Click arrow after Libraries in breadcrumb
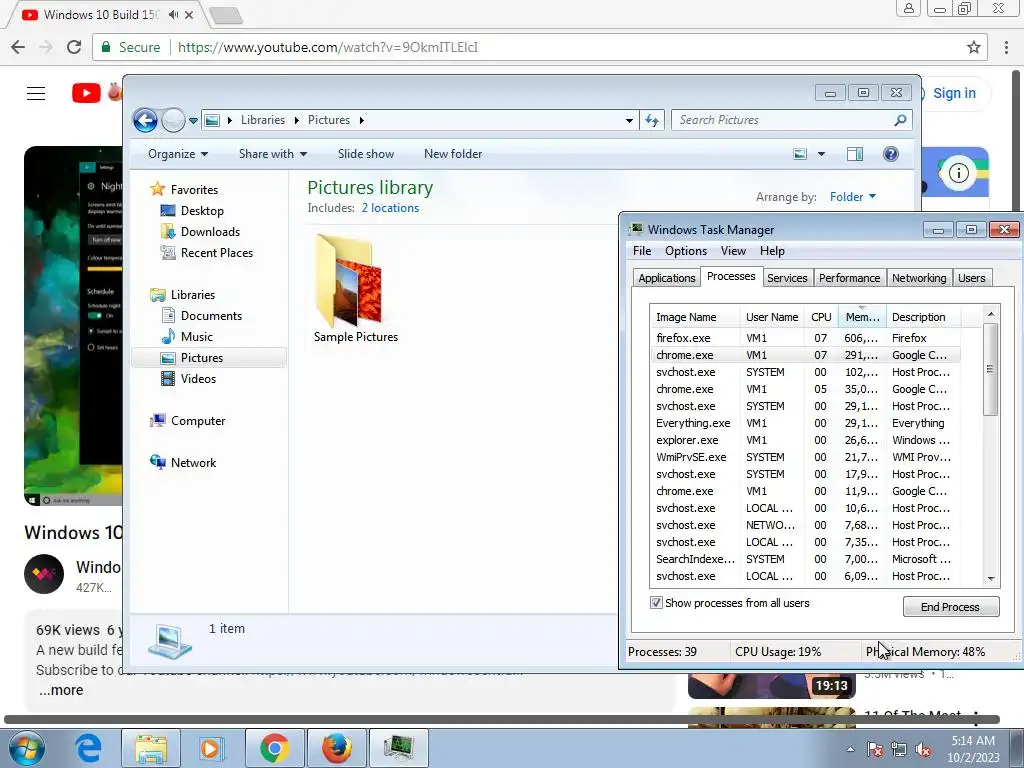 296,120
